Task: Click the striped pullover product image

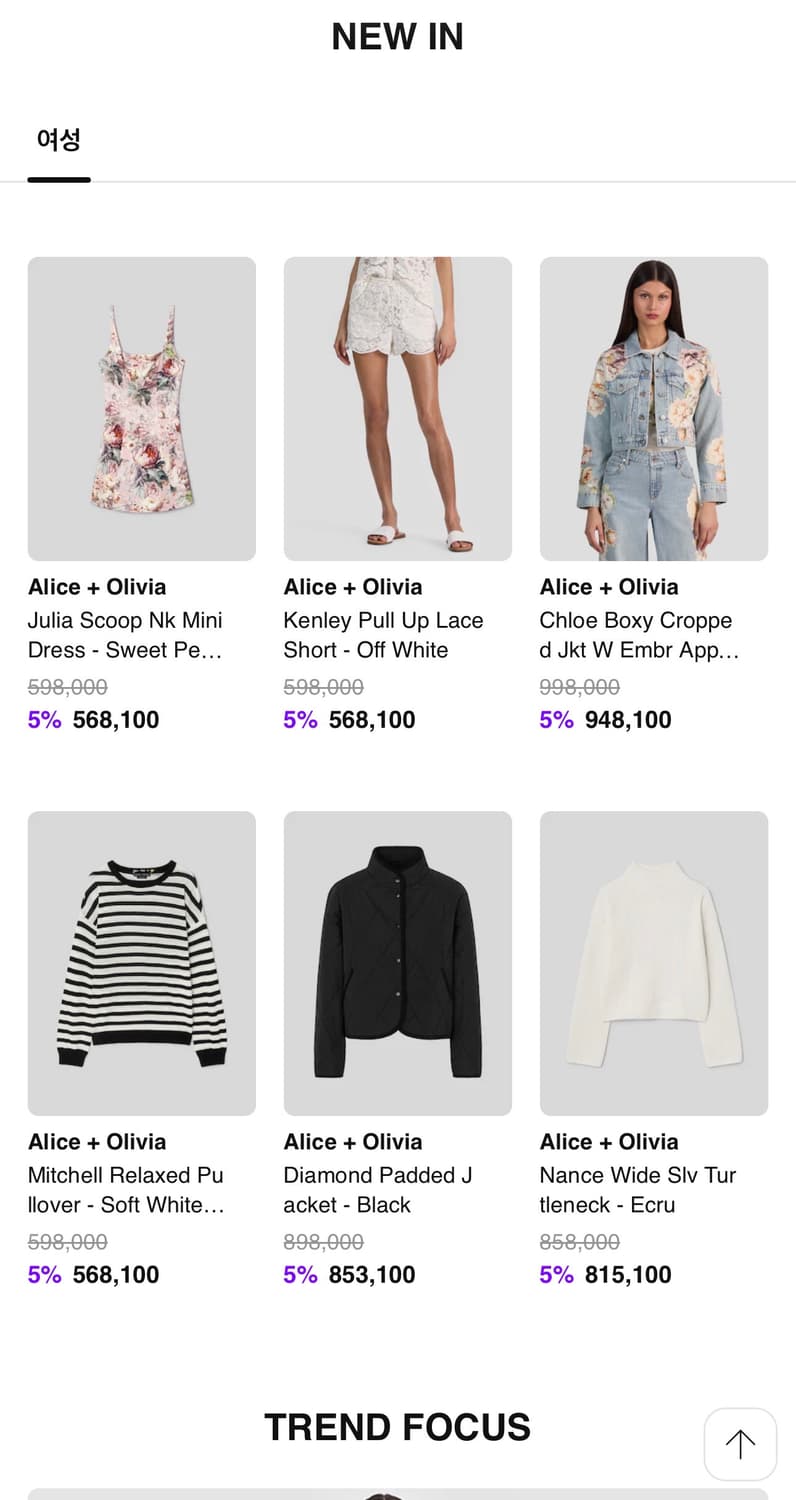Action: tap(141, 962)
